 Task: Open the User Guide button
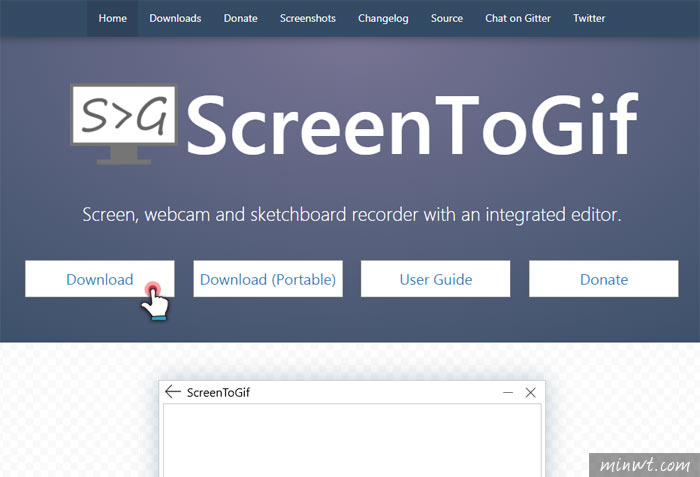click(x=435, y=279)
